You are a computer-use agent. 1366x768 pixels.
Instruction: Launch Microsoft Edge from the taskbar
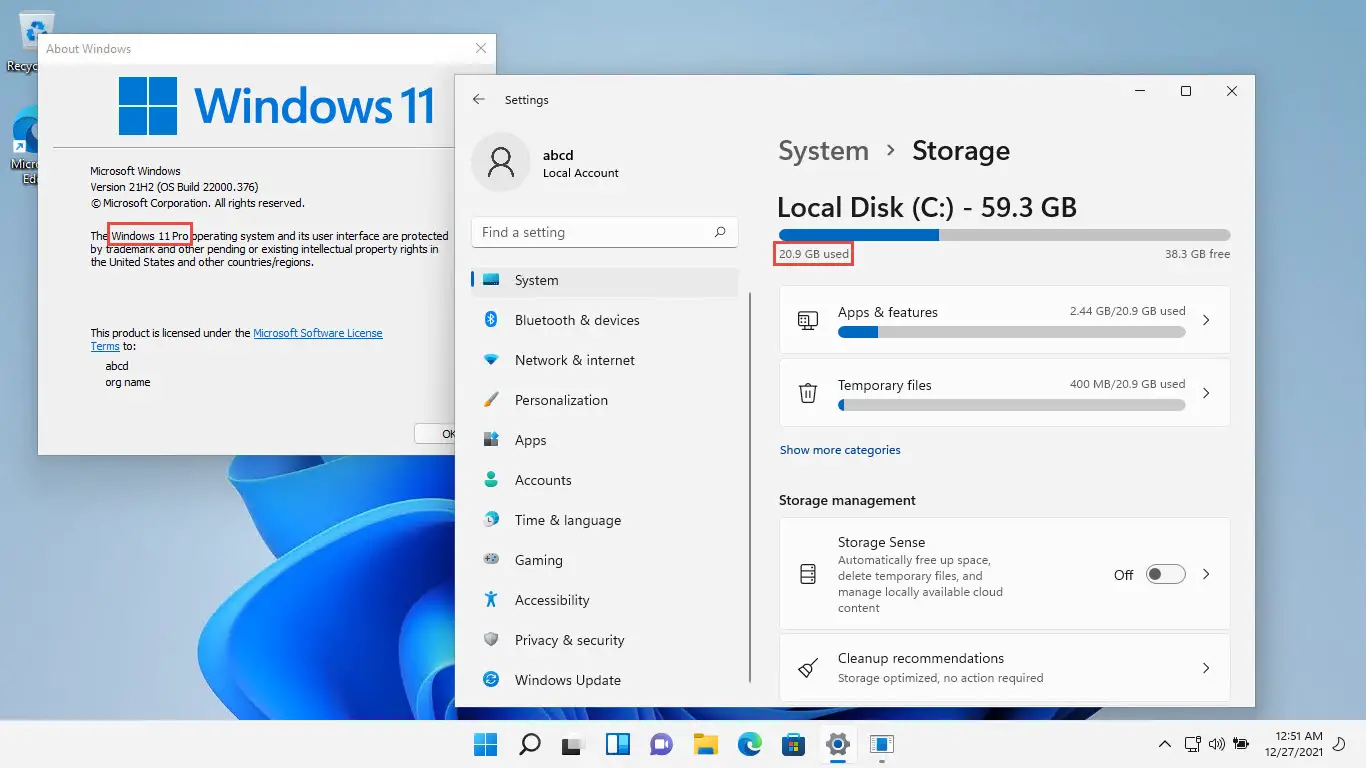coord(750,744)
